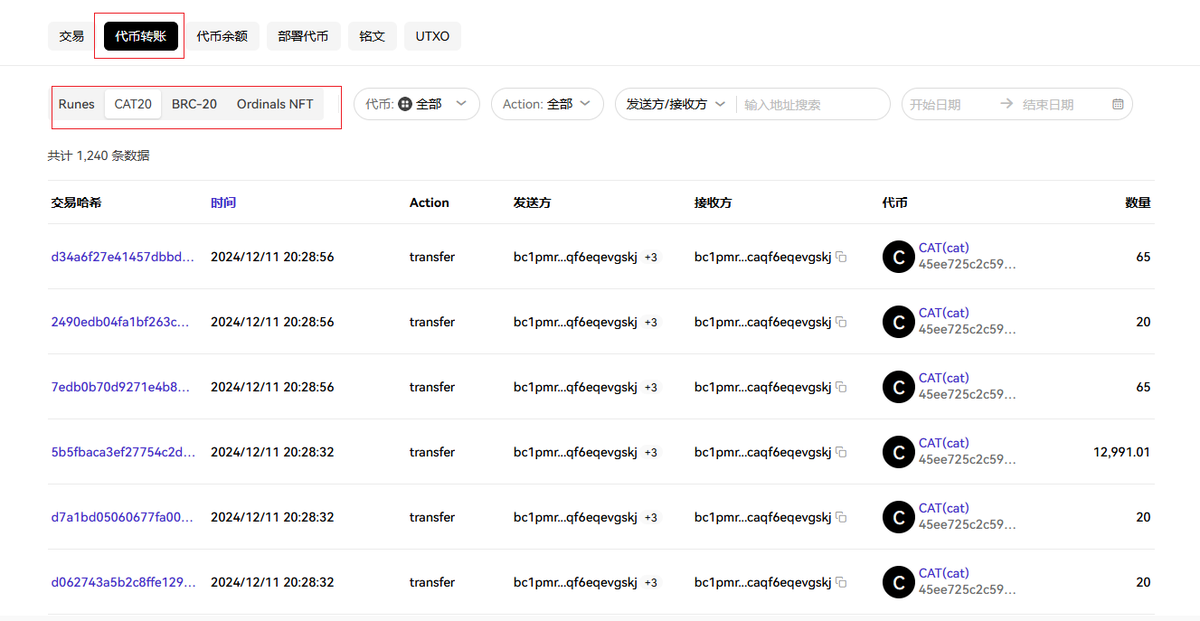Click the 开始日期 start date field
Viewport: 1200px width, 621px height.
coord(935,104)
